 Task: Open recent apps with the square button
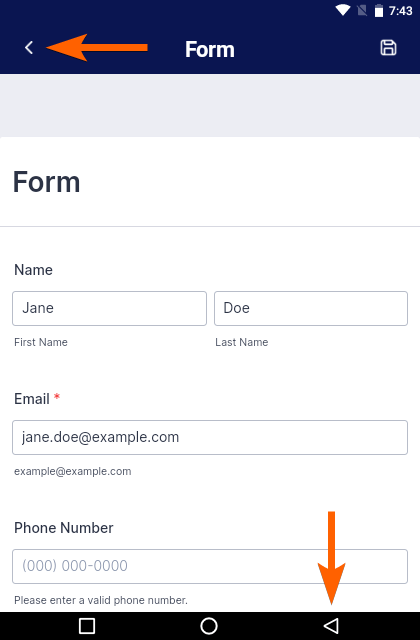coord(87,626)
